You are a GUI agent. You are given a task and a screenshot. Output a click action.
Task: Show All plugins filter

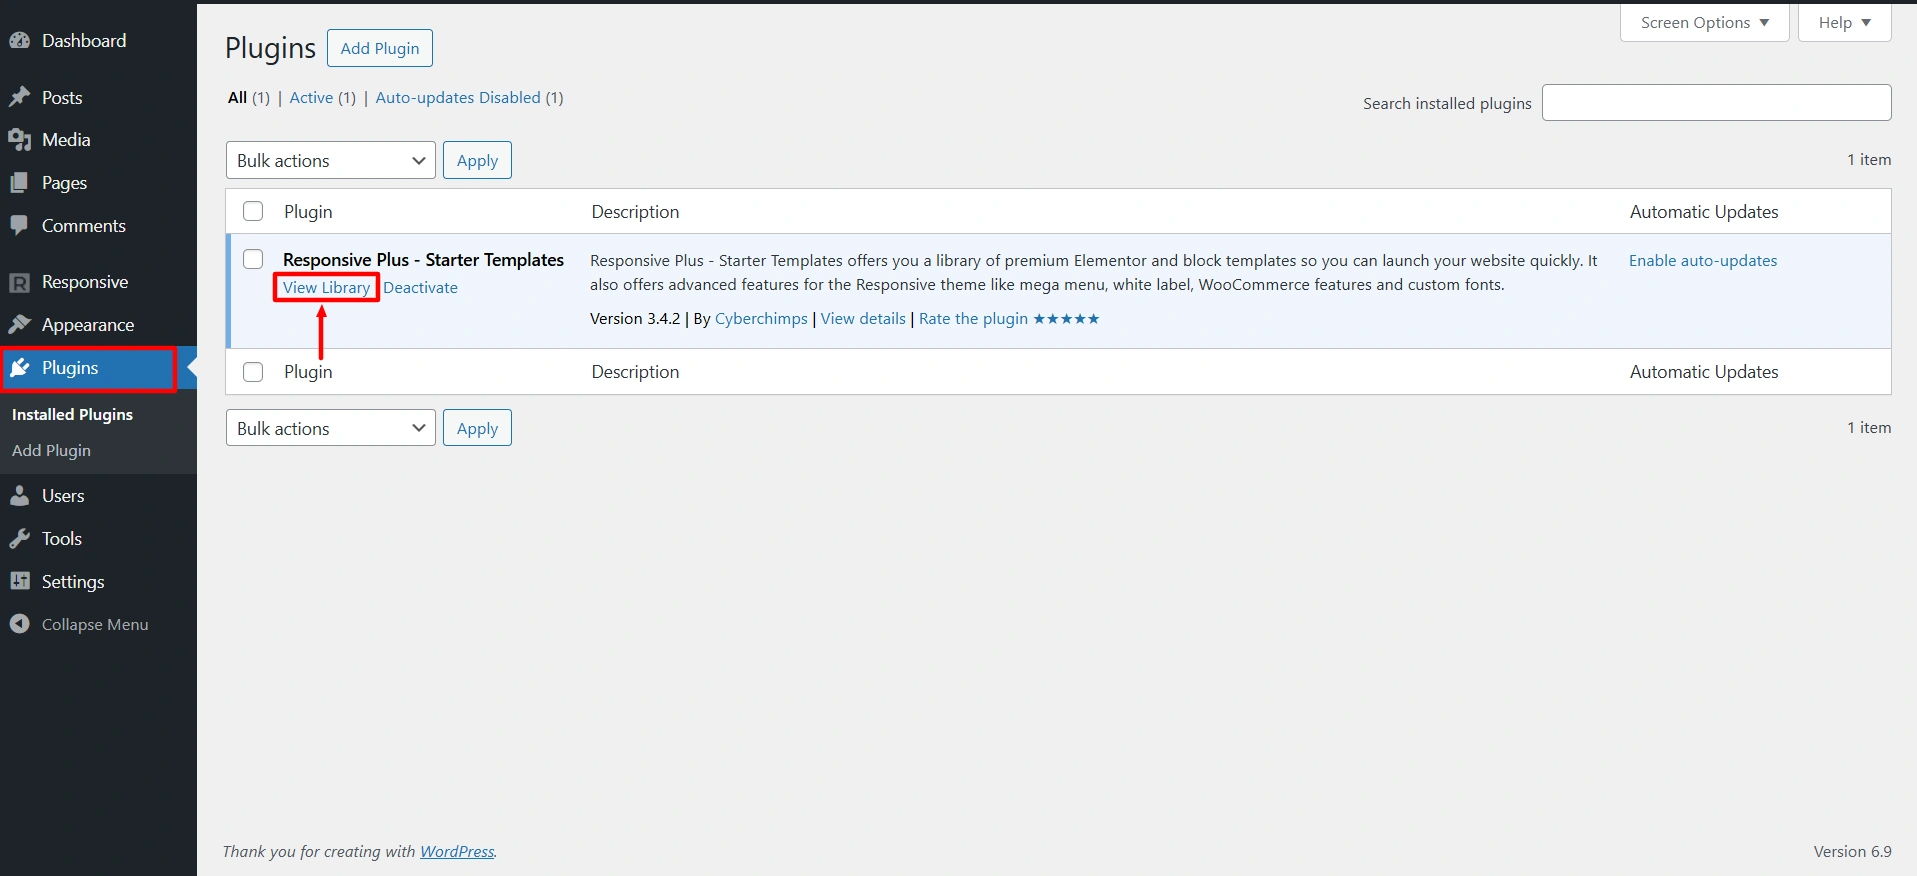click(237, 97)
